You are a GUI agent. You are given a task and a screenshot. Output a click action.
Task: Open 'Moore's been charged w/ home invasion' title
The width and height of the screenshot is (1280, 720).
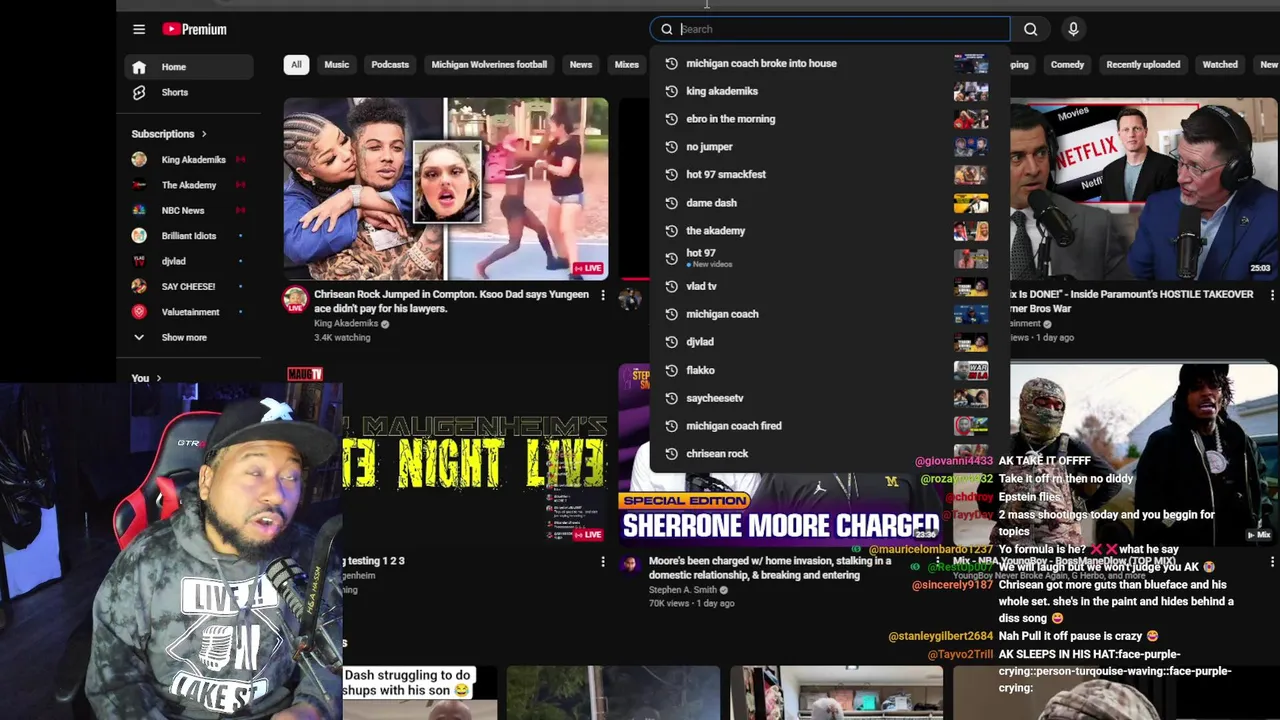coord(770,568)
